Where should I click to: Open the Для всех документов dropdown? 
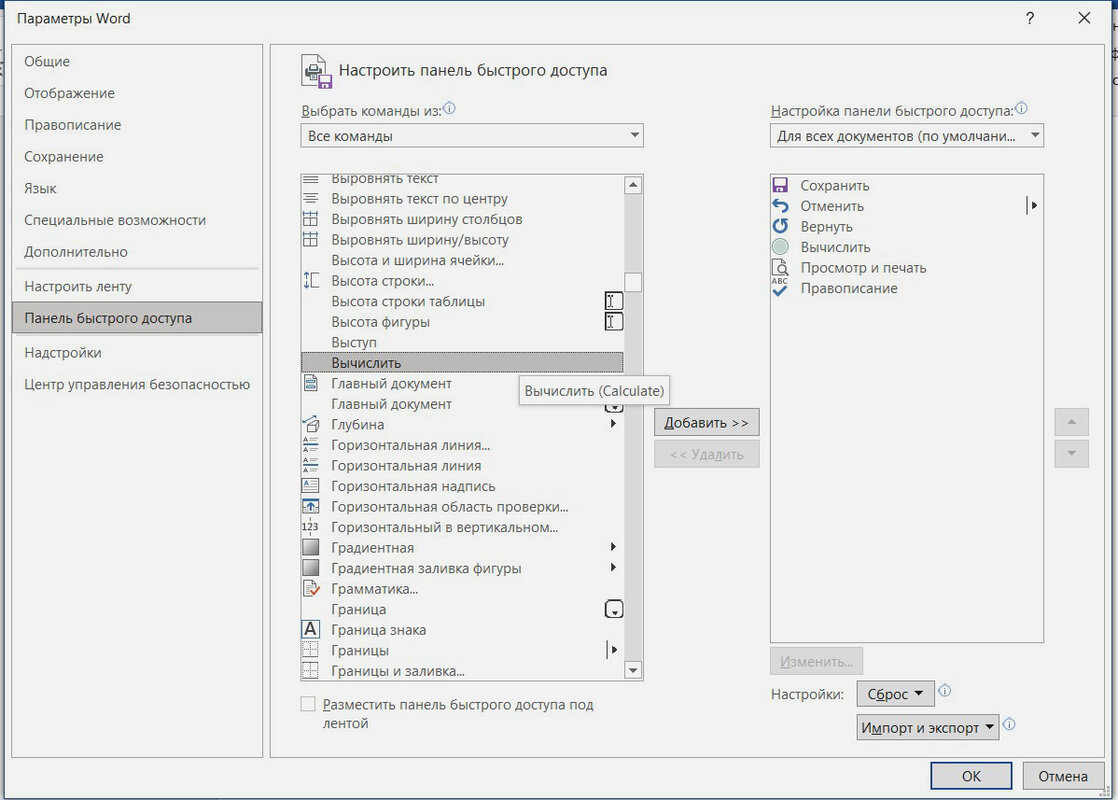[x=907, y=136]
